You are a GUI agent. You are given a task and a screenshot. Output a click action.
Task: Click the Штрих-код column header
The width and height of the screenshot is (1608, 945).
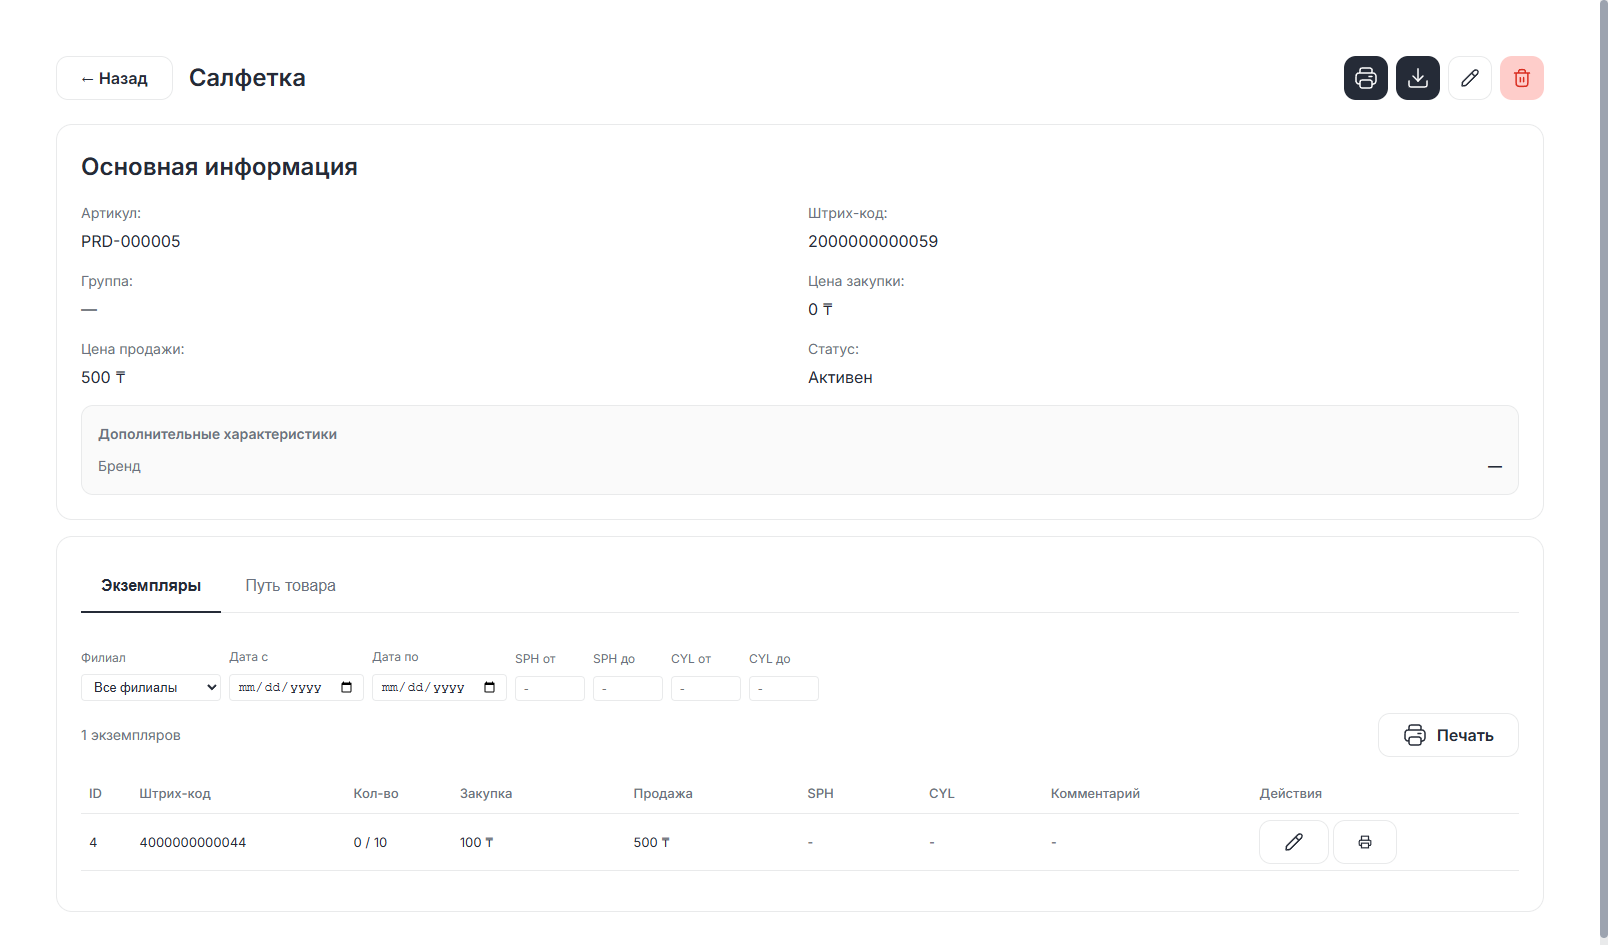pos(175,794)
